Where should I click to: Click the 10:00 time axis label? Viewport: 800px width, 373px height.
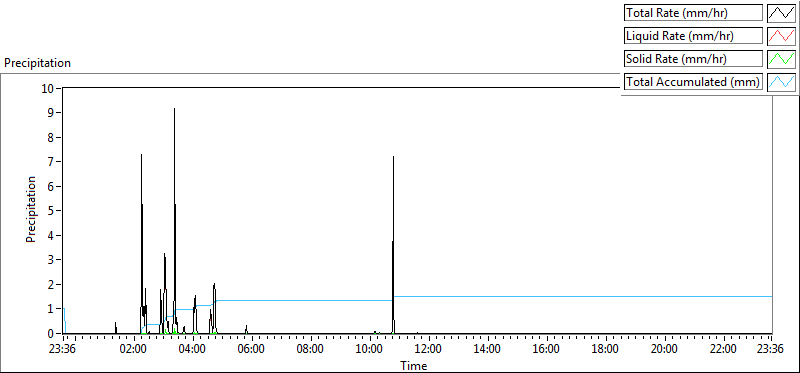click(370, 350)
